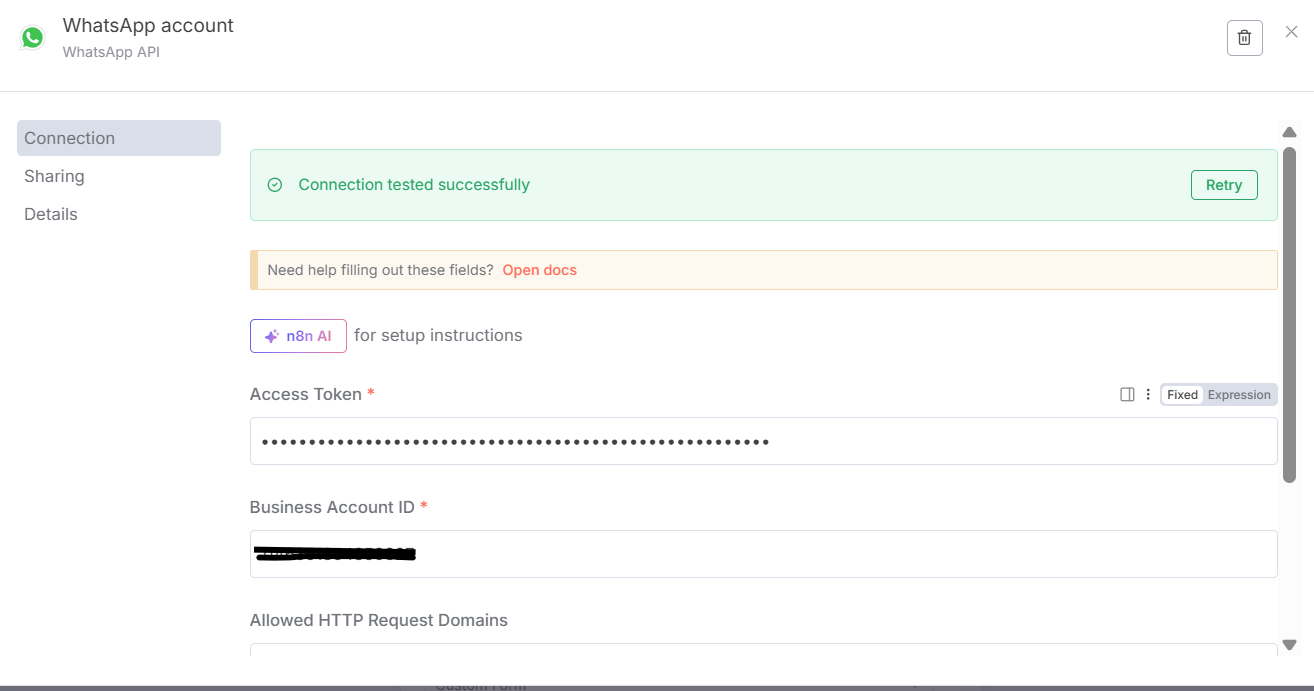Viewport: 1314px width, 691px height.
Task: Open the side panel icon next to Access Token
Action: tap(1127, 395)
